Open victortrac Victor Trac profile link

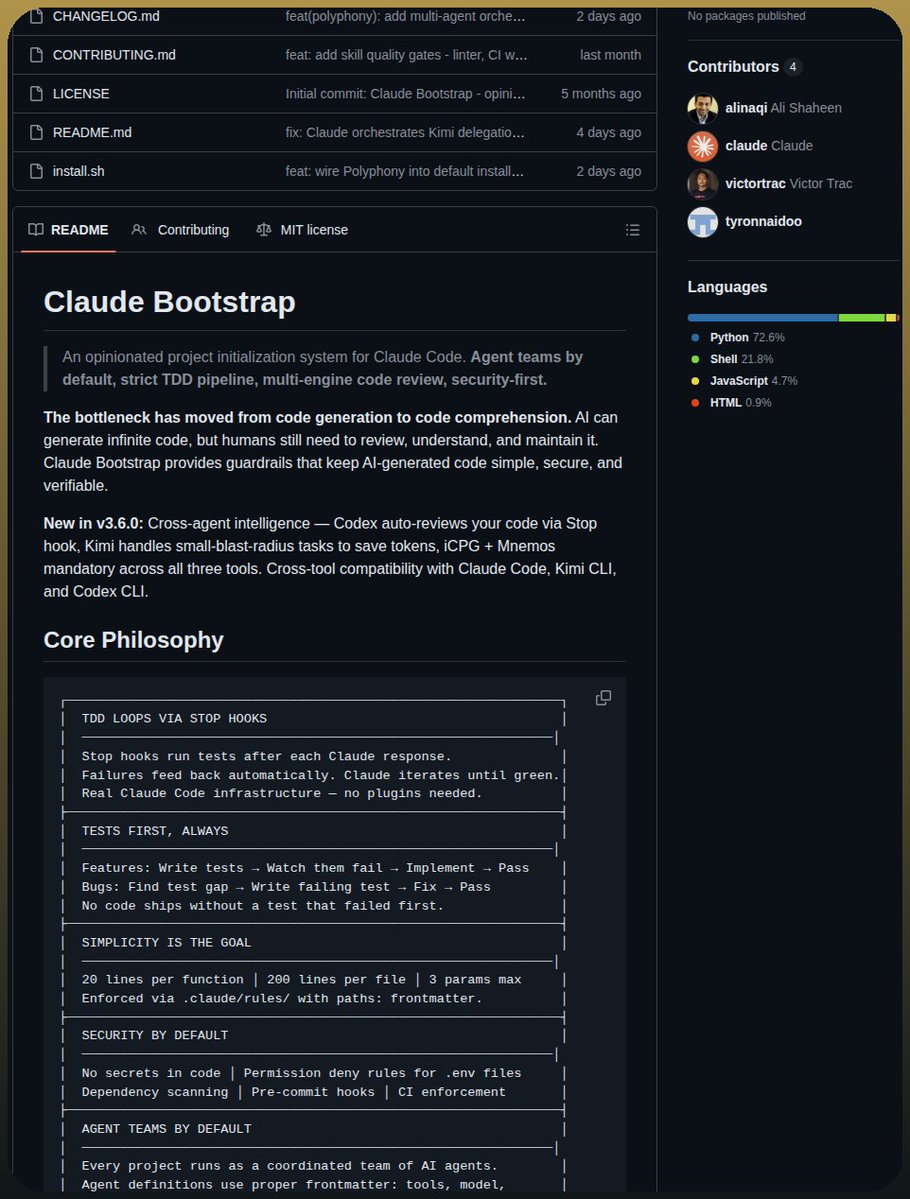(788, 184)
